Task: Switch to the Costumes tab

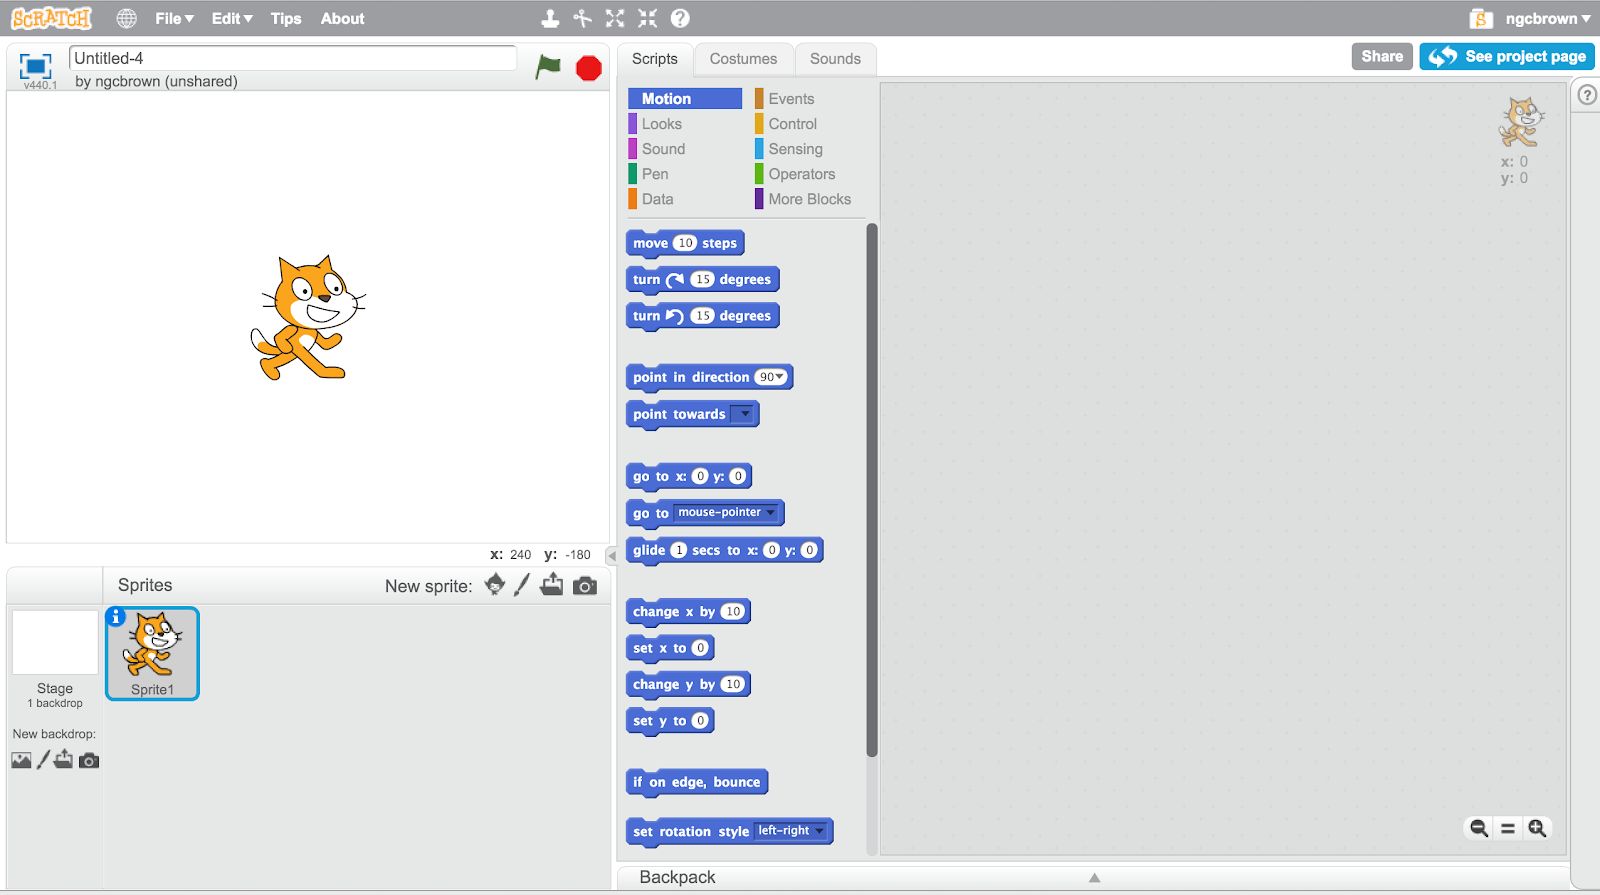Action: (743, 59)
